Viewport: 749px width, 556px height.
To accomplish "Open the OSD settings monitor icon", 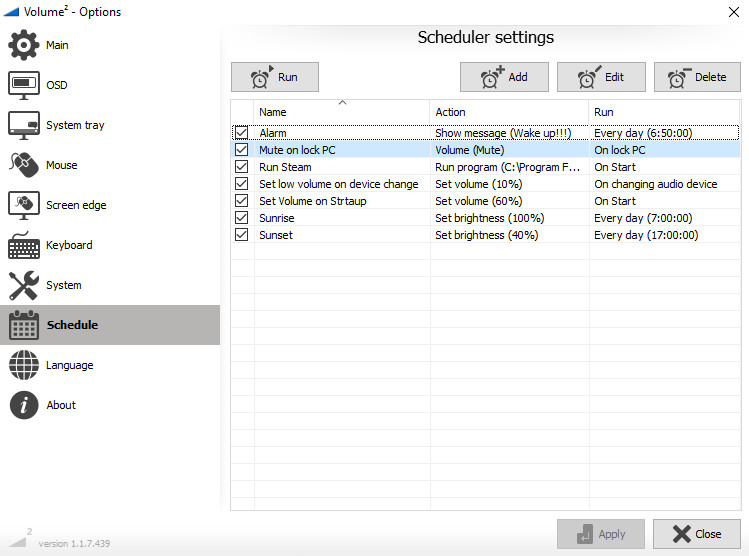I will click(x=24, y=86).
